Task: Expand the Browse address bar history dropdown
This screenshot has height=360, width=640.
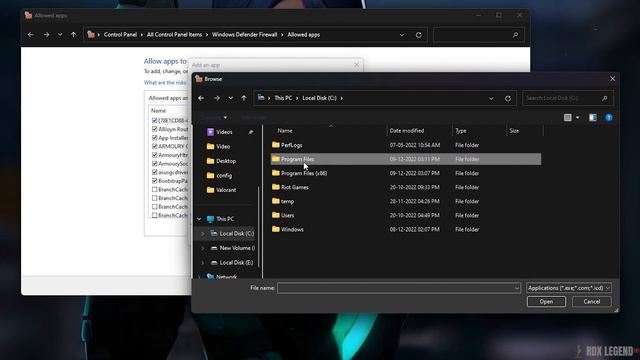Action: coord(491,98)
